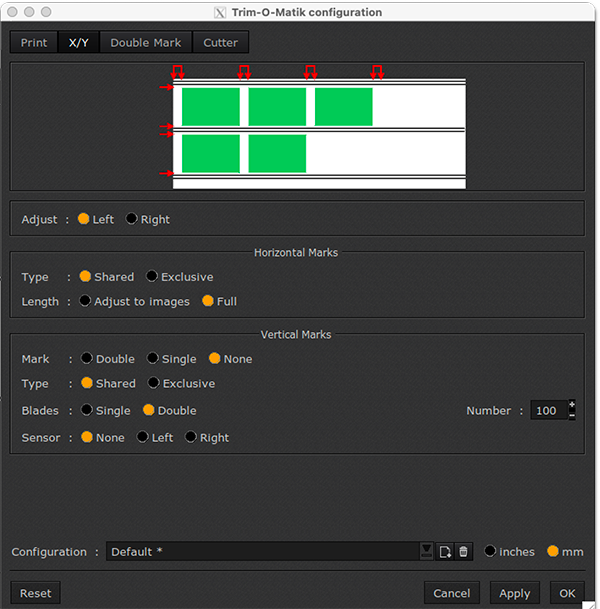Delete configuration using the trash icon
The height and width of the screenshot is (609, 600).
(x=463, y=552)
